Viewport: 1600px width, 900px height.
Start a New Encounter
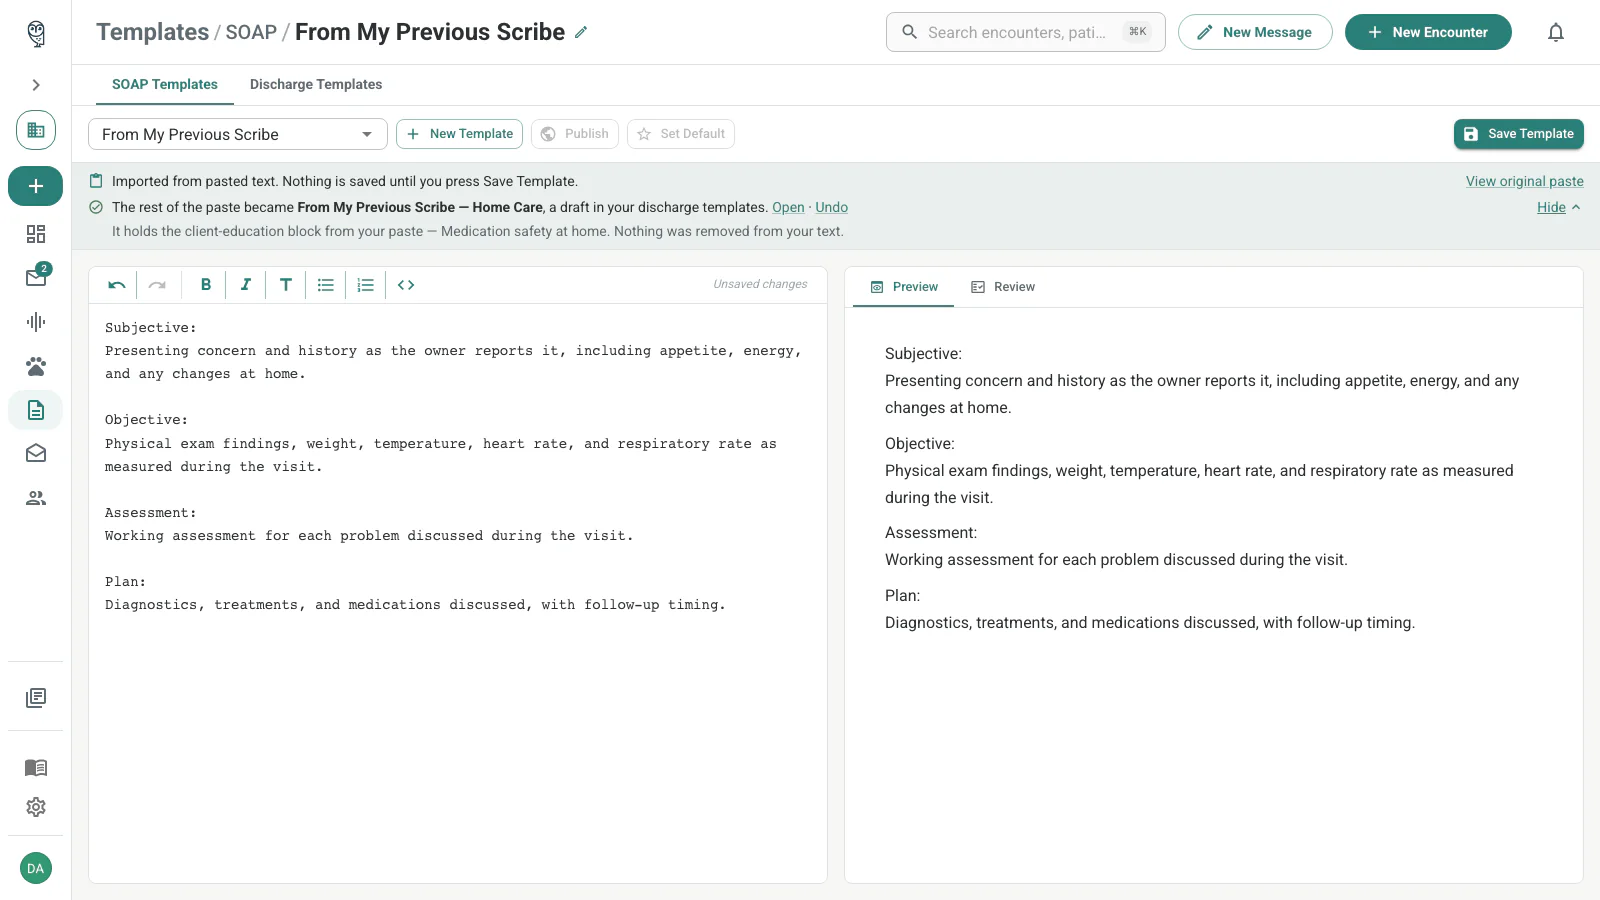[x=1428, y=32]
